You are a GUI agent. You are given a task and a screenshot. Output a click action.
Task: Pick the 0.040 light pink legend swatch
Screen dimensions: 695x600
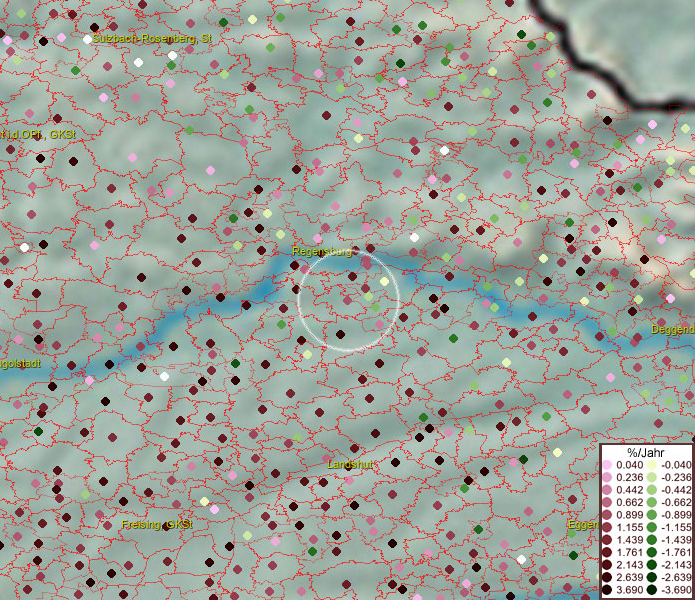pos(607,465)
